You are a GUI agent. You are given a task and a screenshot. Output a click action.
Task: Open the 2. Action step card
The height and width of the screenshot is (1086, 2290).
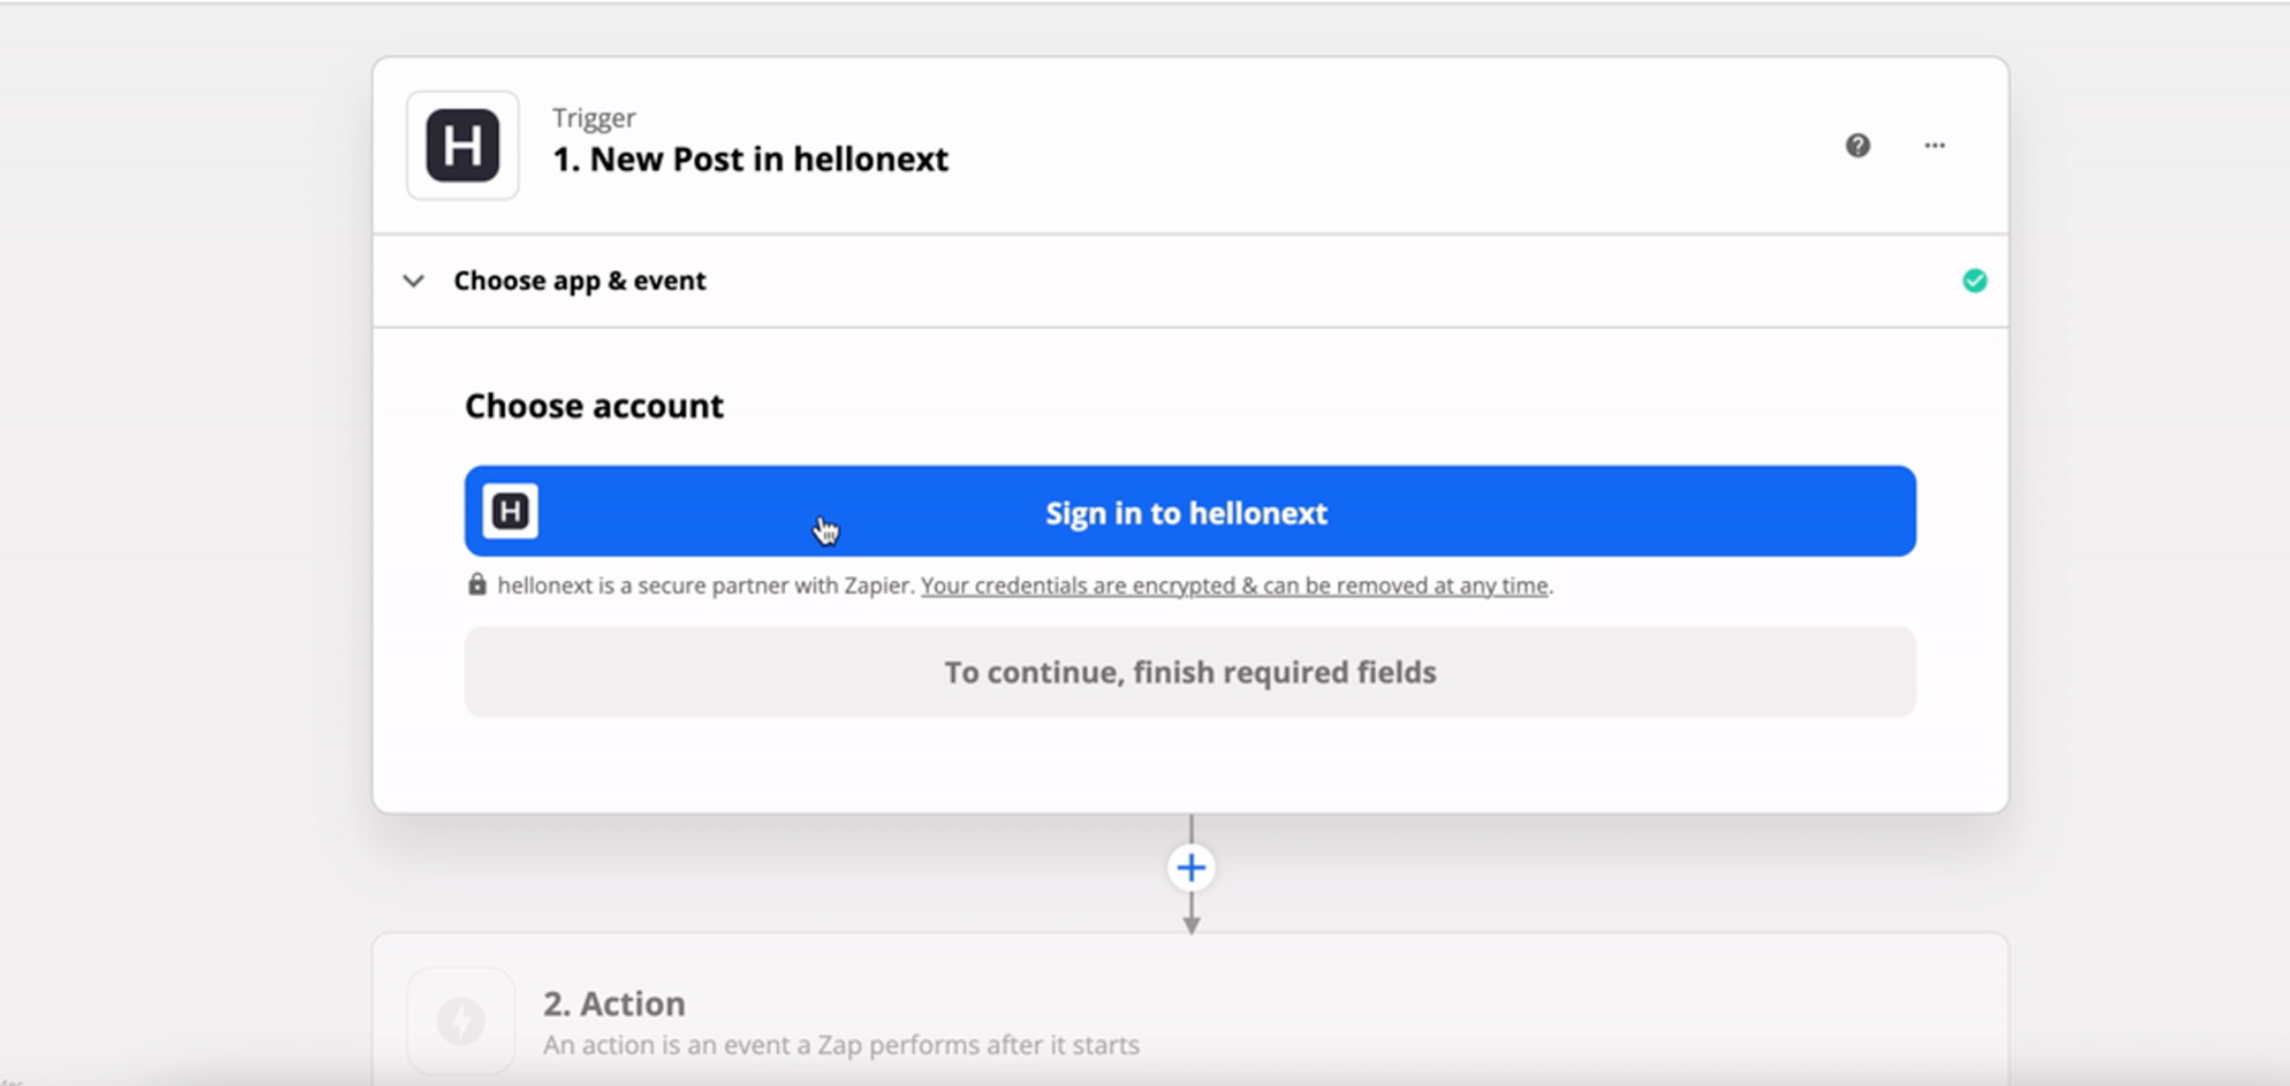point(1190,1010)
